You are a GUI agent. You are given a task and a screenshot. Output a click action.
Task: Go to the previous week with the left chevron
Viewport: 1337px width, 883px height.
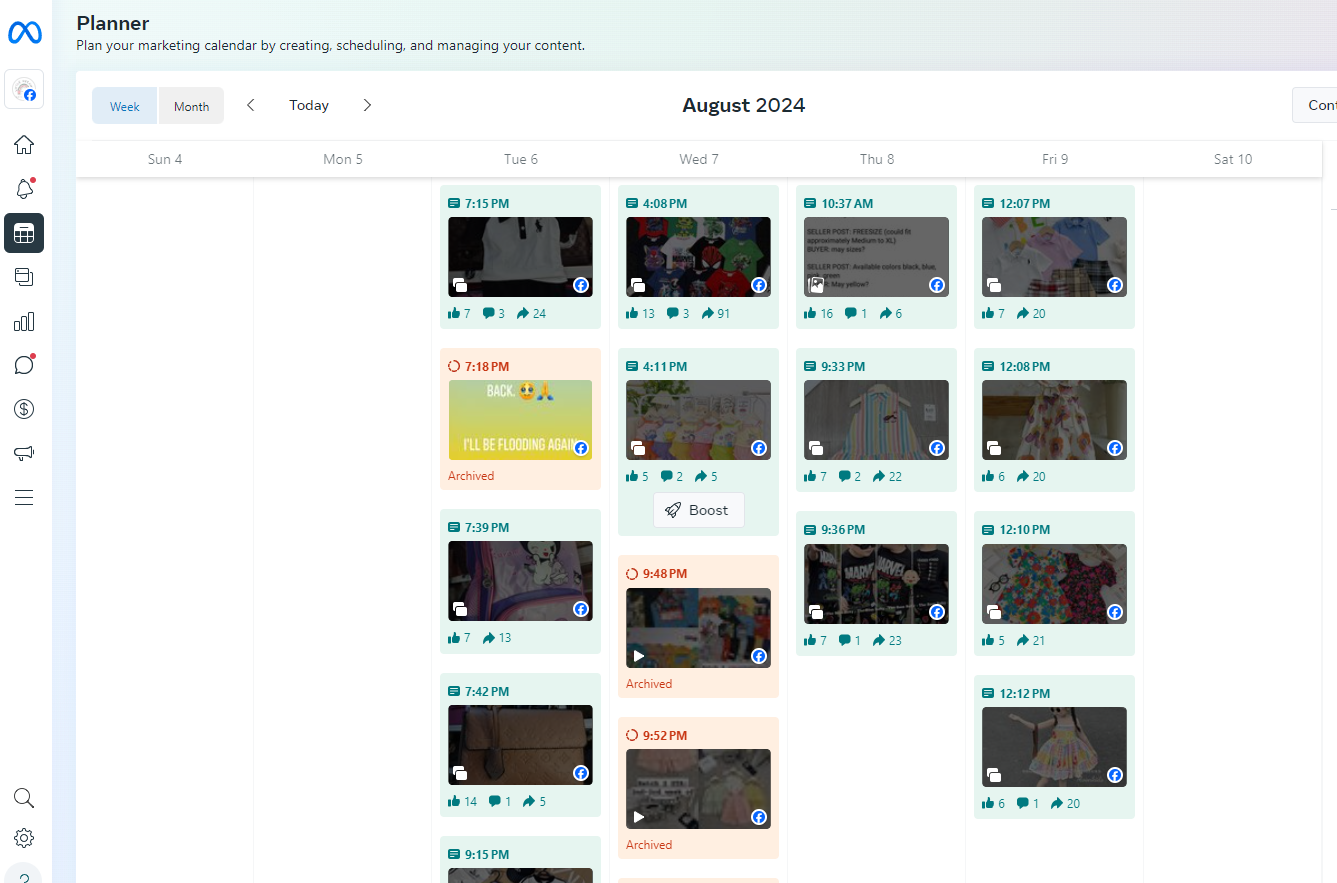251,105
